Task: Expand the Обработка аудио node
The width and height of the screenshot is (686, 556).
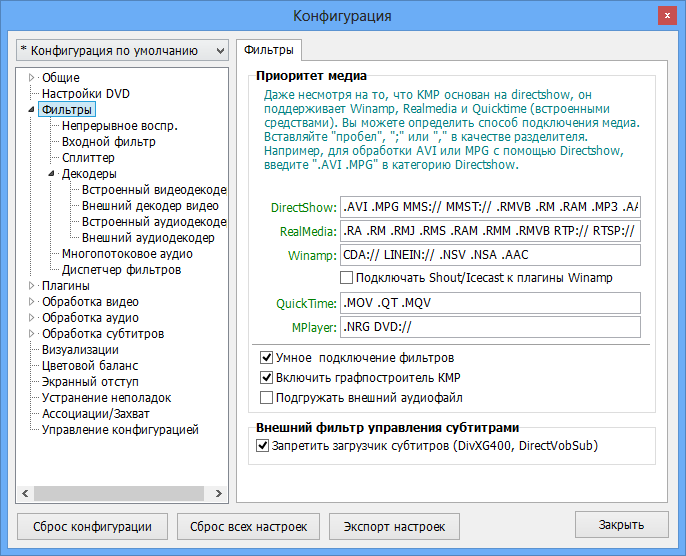Action: 31,318
